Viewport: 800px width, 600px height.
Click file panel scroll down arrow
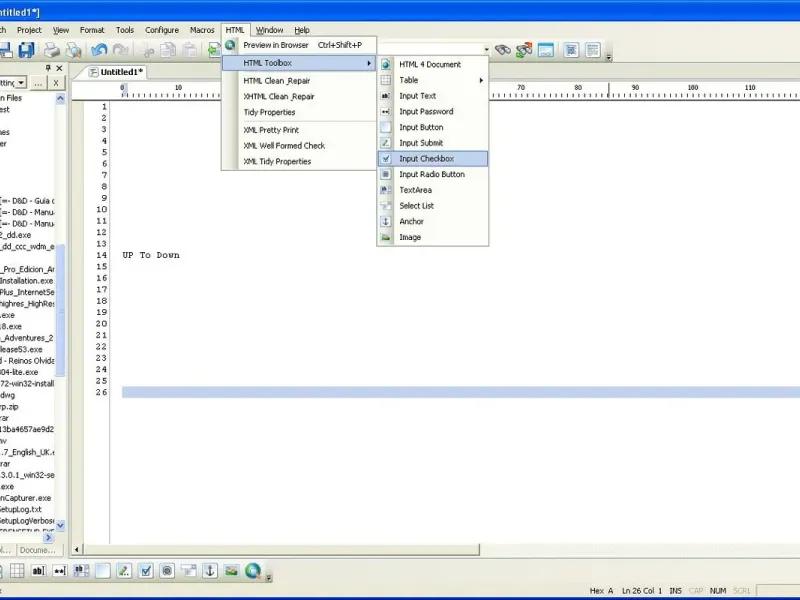(60, 525)
